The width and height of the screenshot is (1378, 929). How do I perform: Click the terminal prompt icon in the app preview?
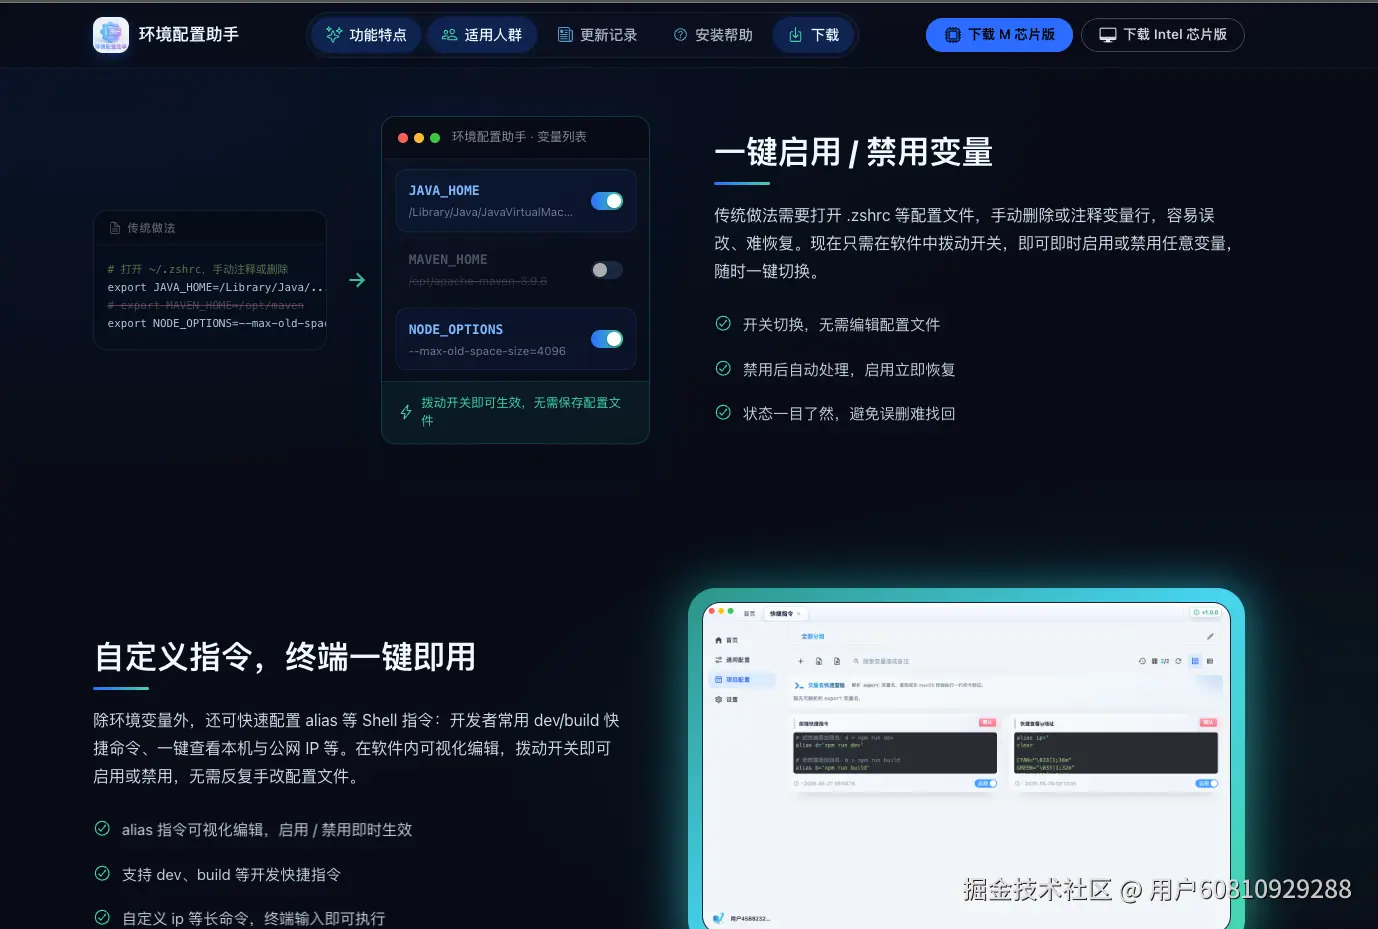(799, 685)
